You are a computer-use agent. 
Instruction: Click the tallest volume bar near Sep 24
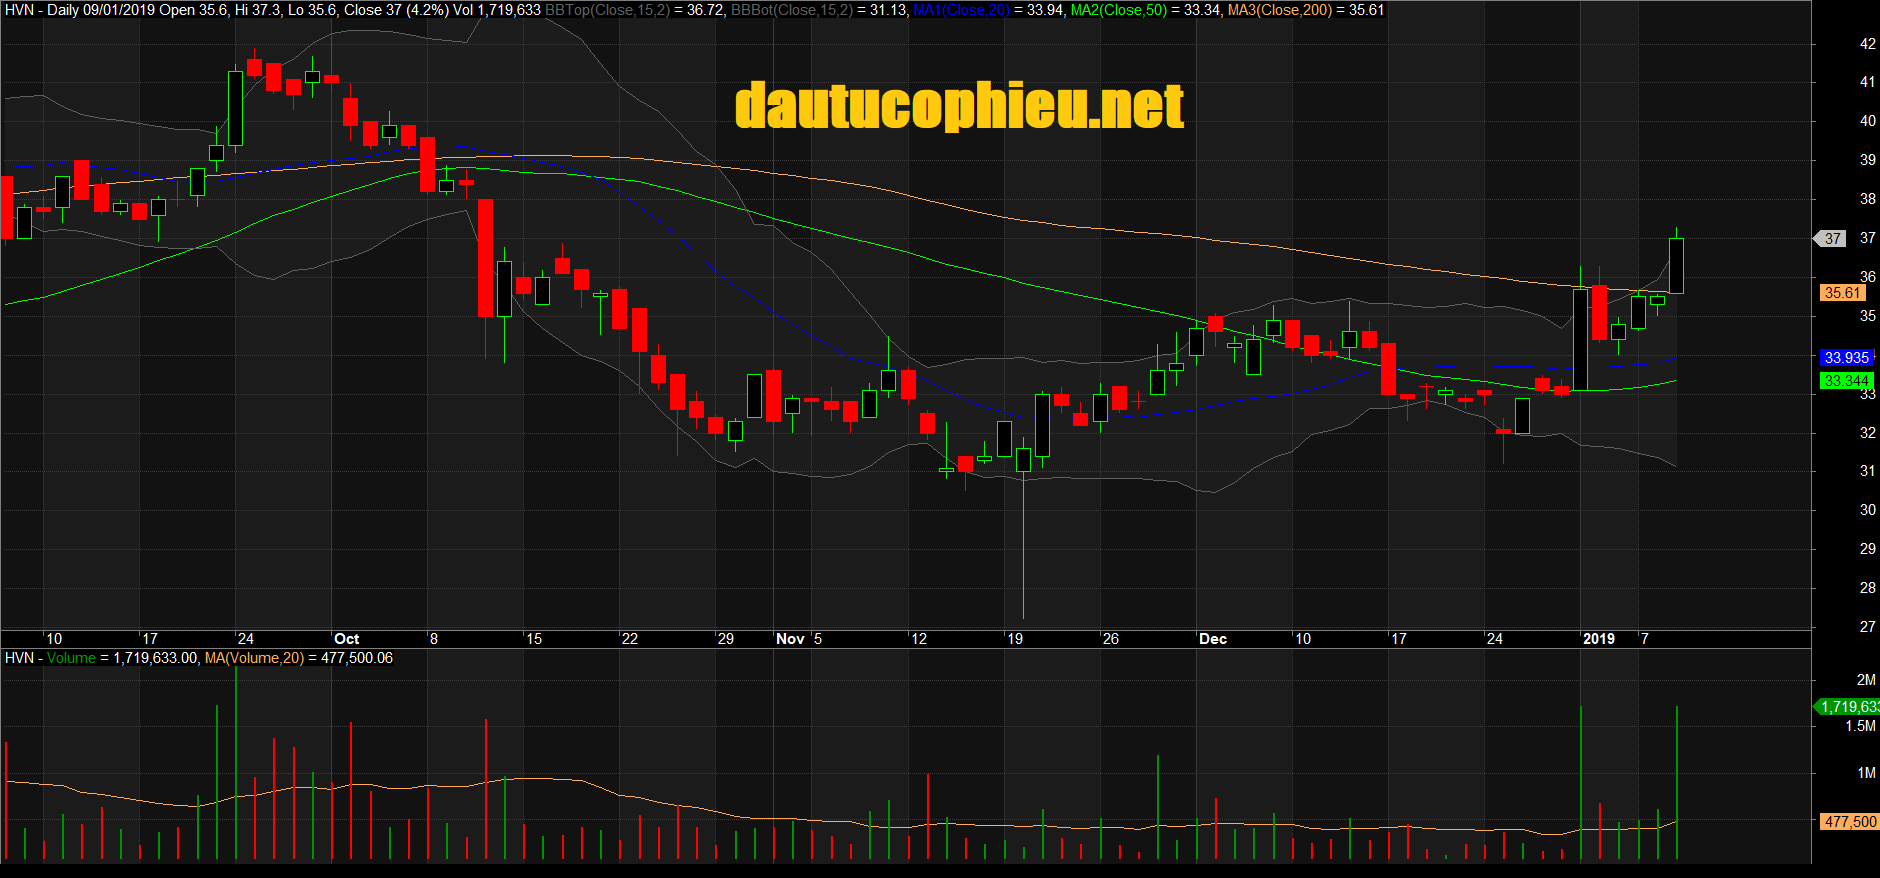(x=236, y=765)
